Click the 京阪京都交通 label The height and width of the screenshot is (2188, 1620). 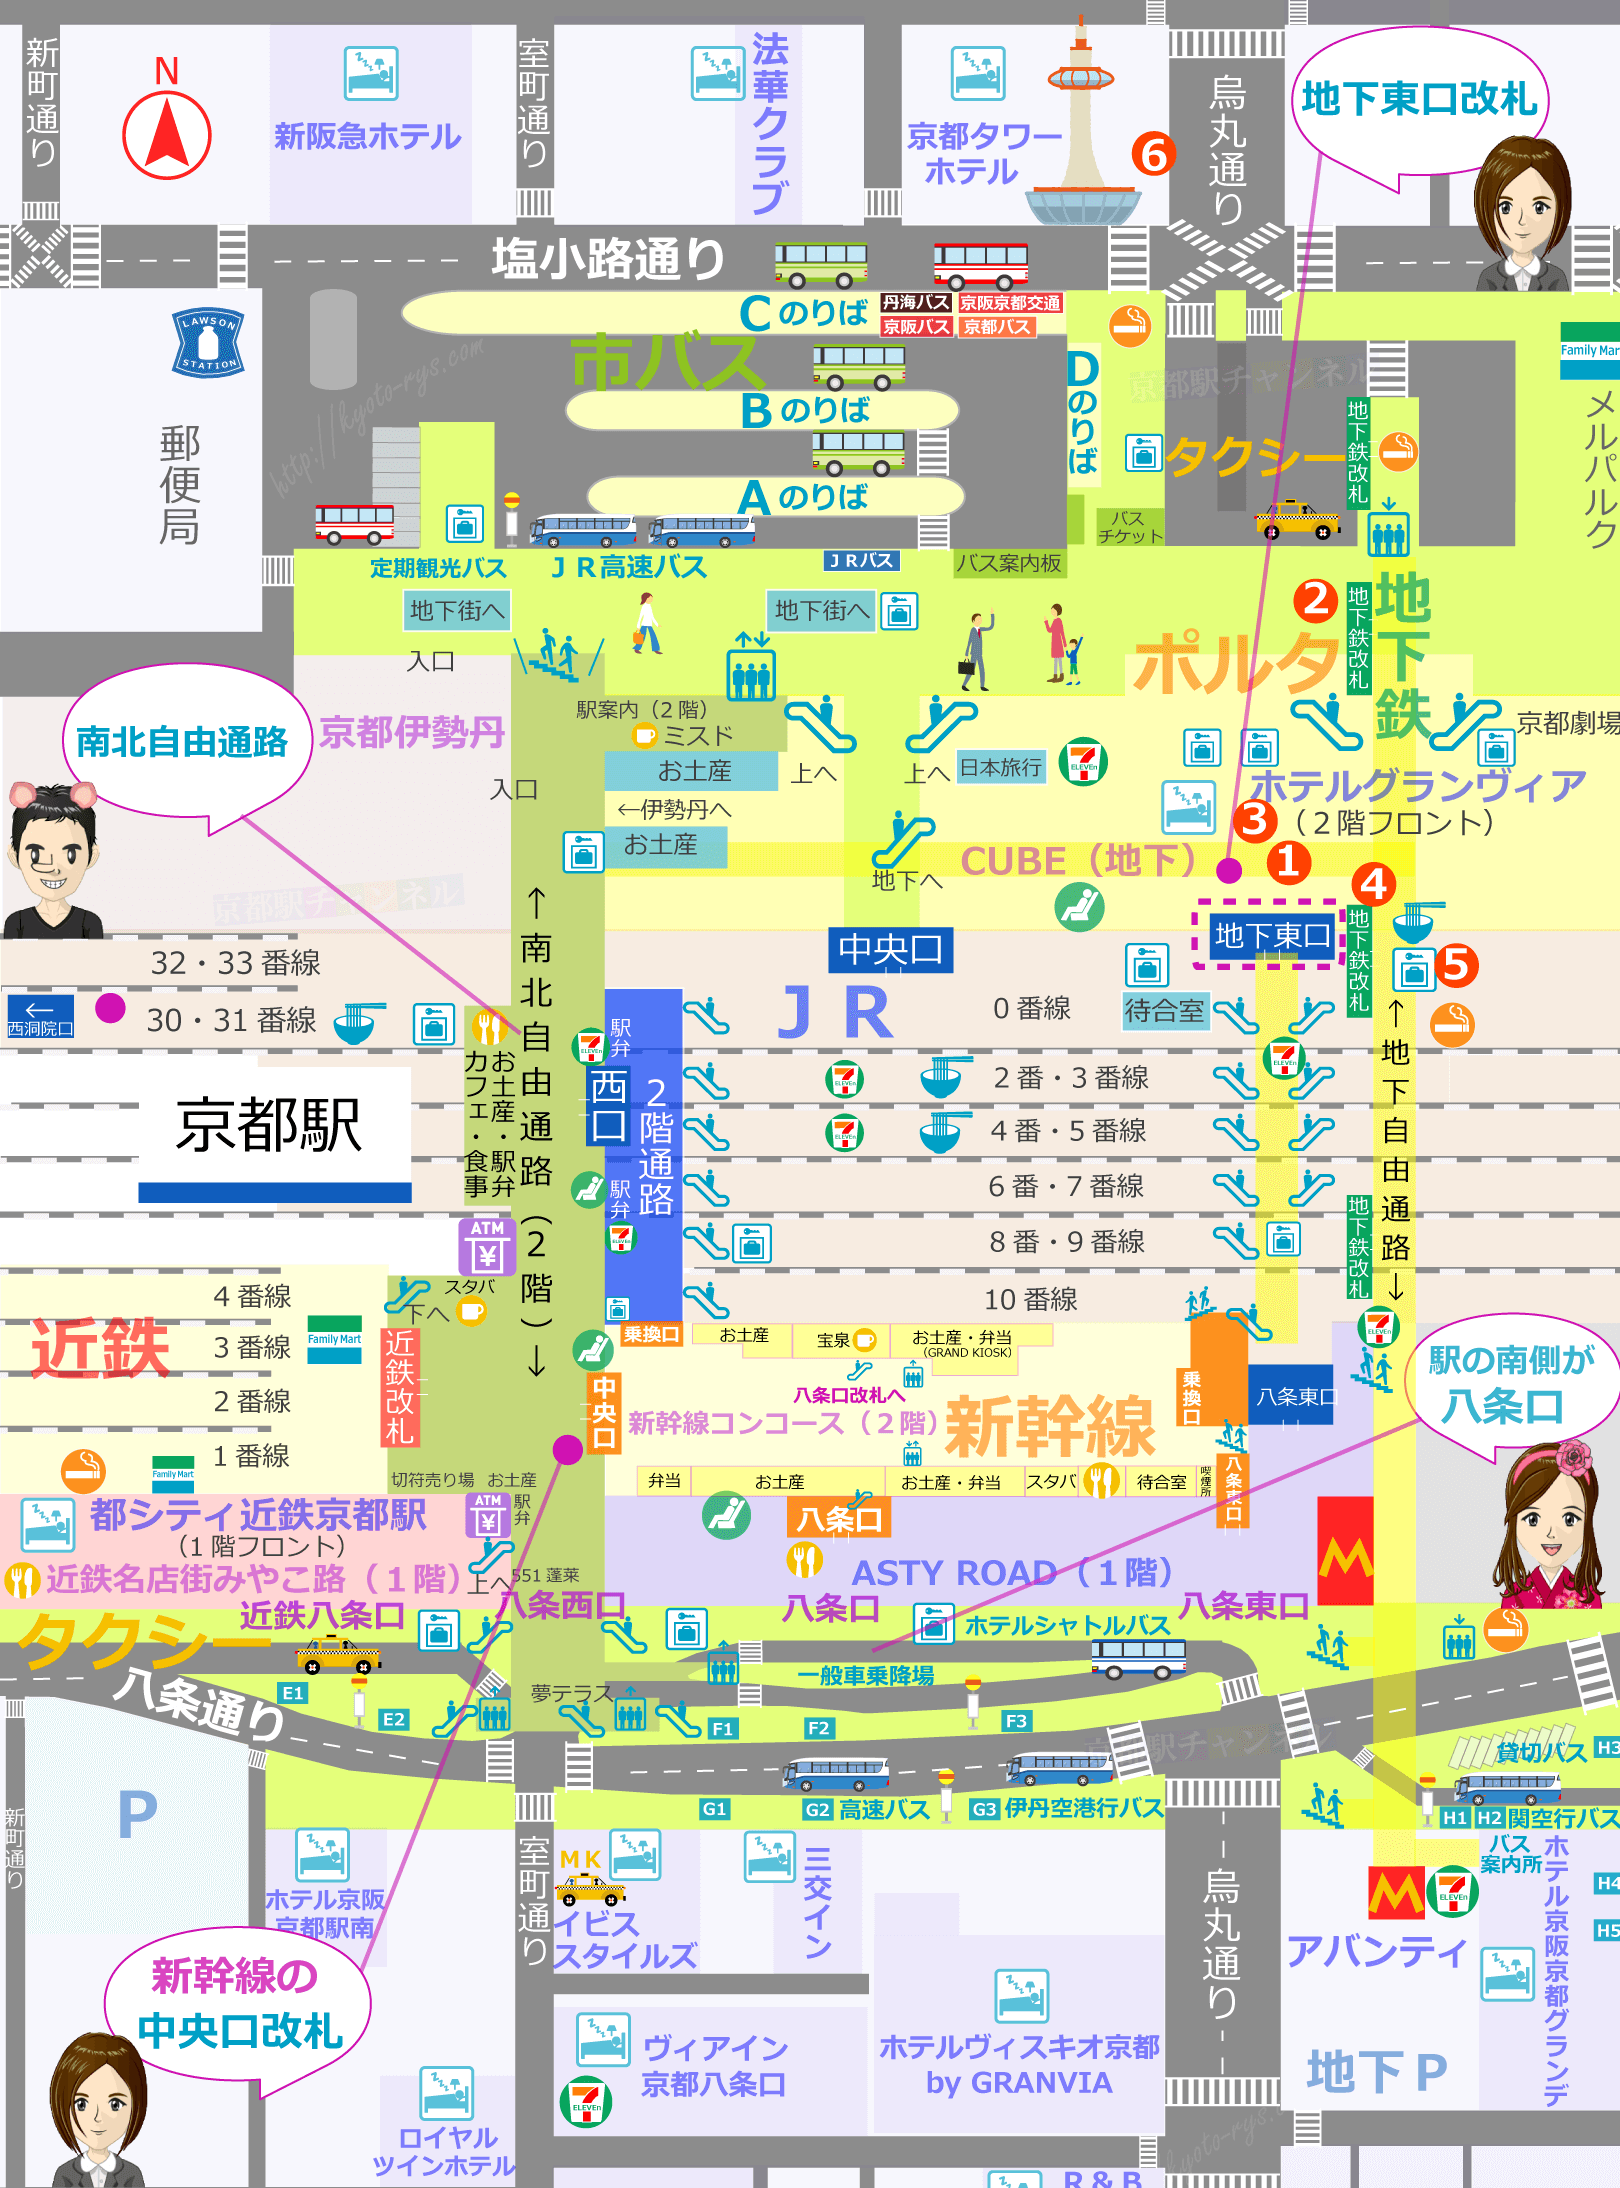click(1010, 303)
